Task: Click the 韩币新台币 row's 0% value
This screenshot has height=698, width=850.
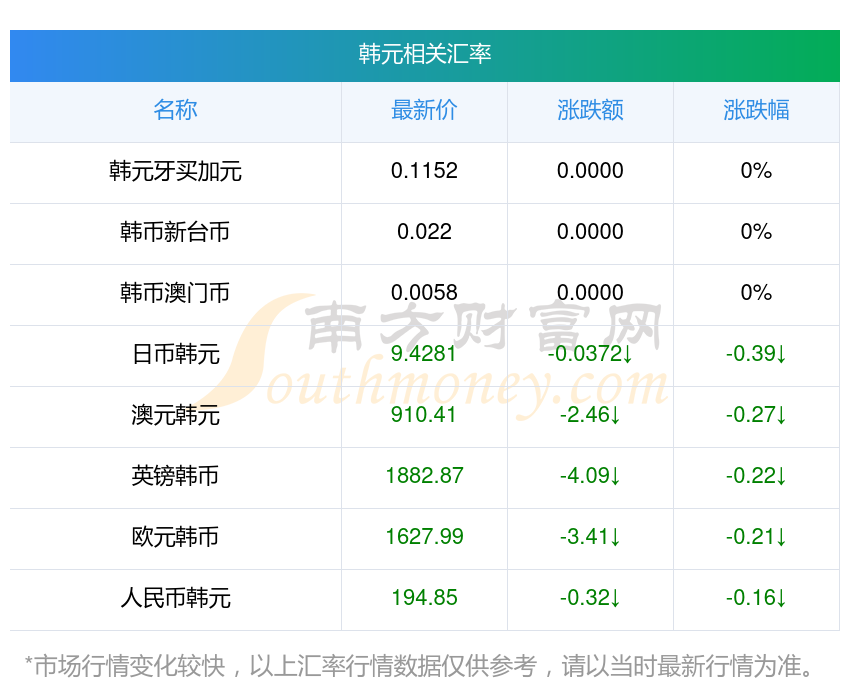Action: 756,232
